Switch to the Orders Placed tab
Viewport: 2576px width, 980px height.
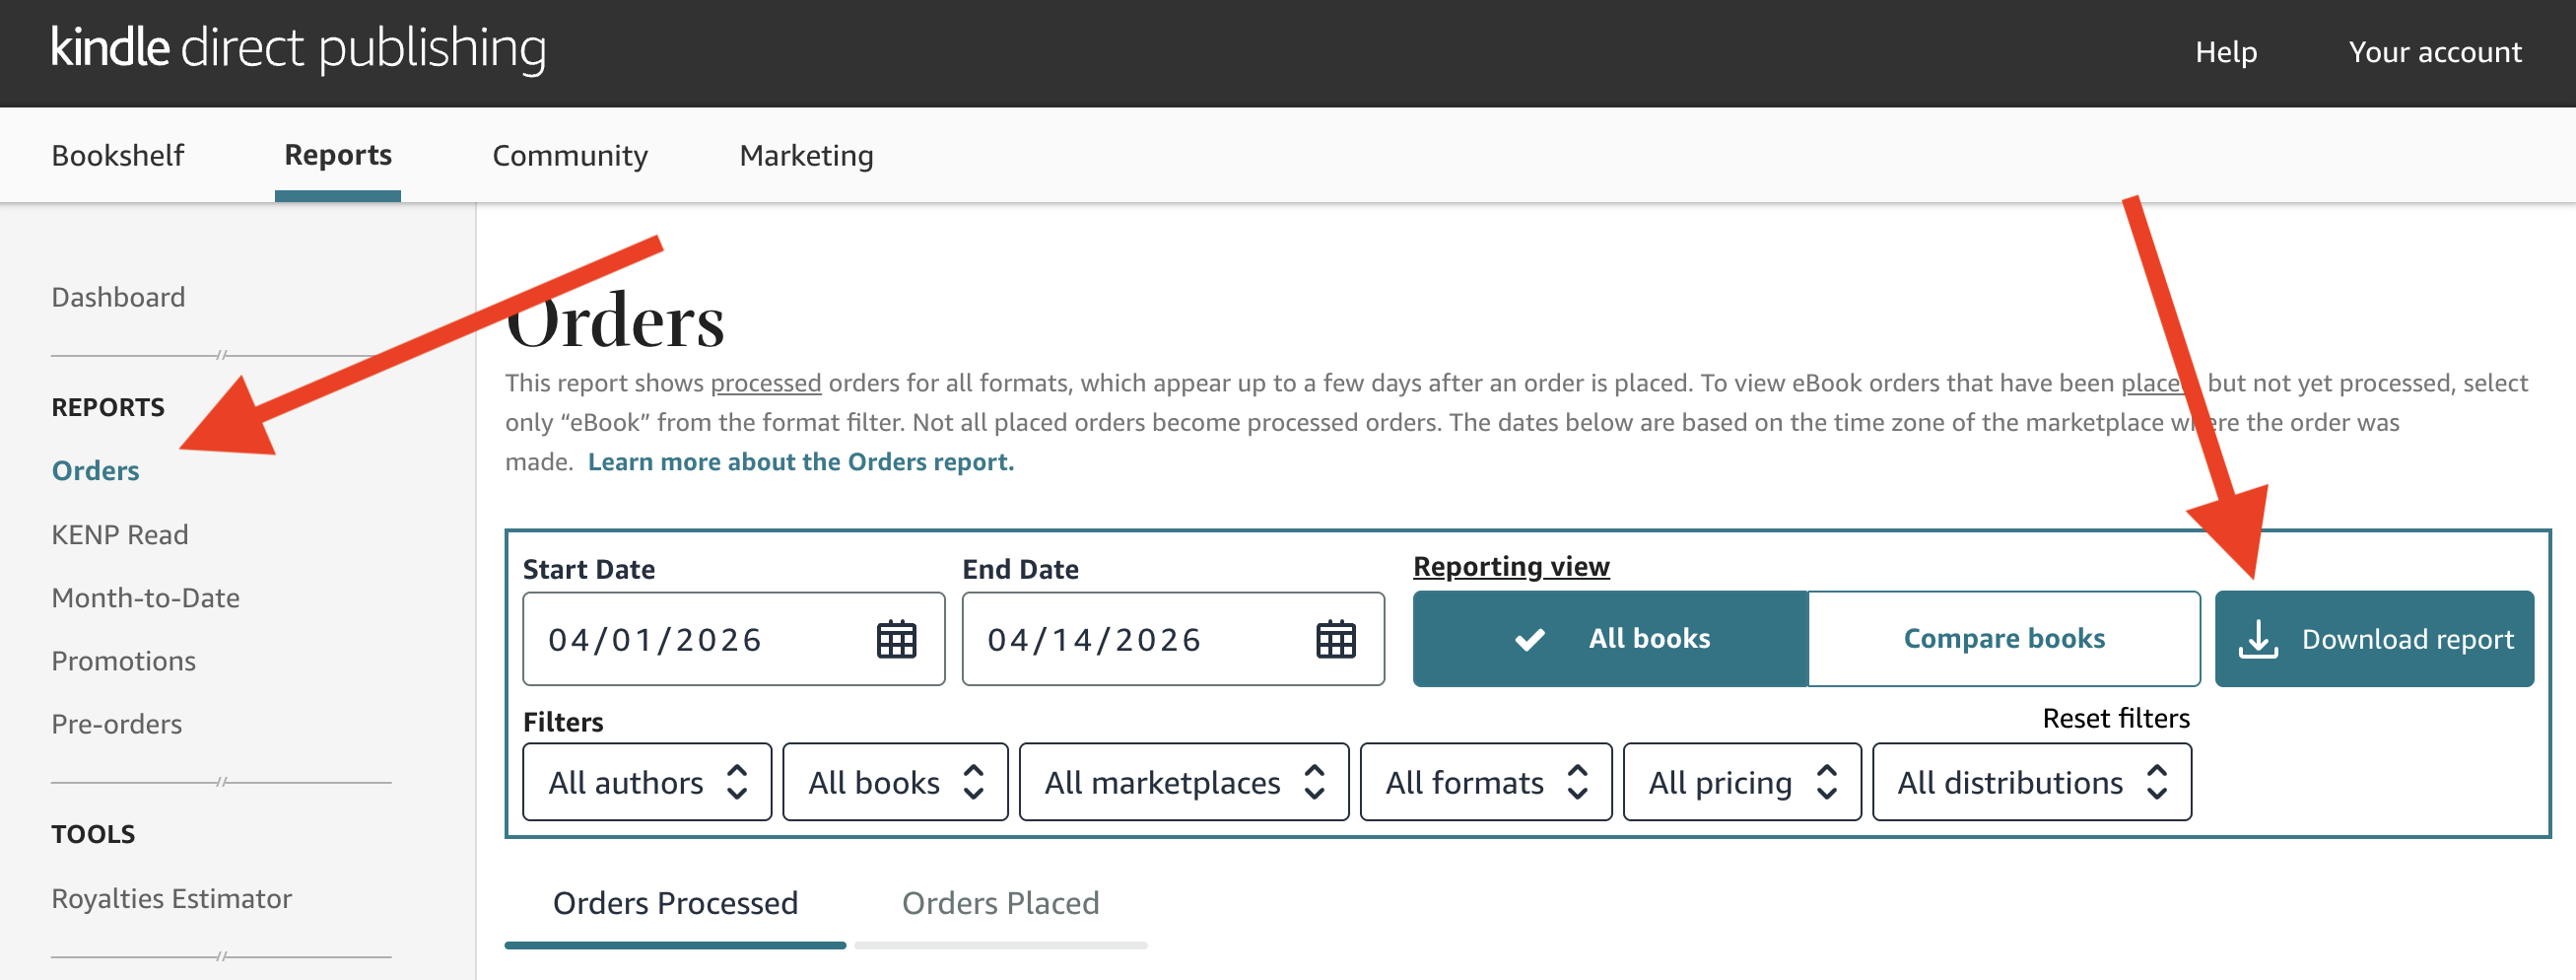(1000, 904)
